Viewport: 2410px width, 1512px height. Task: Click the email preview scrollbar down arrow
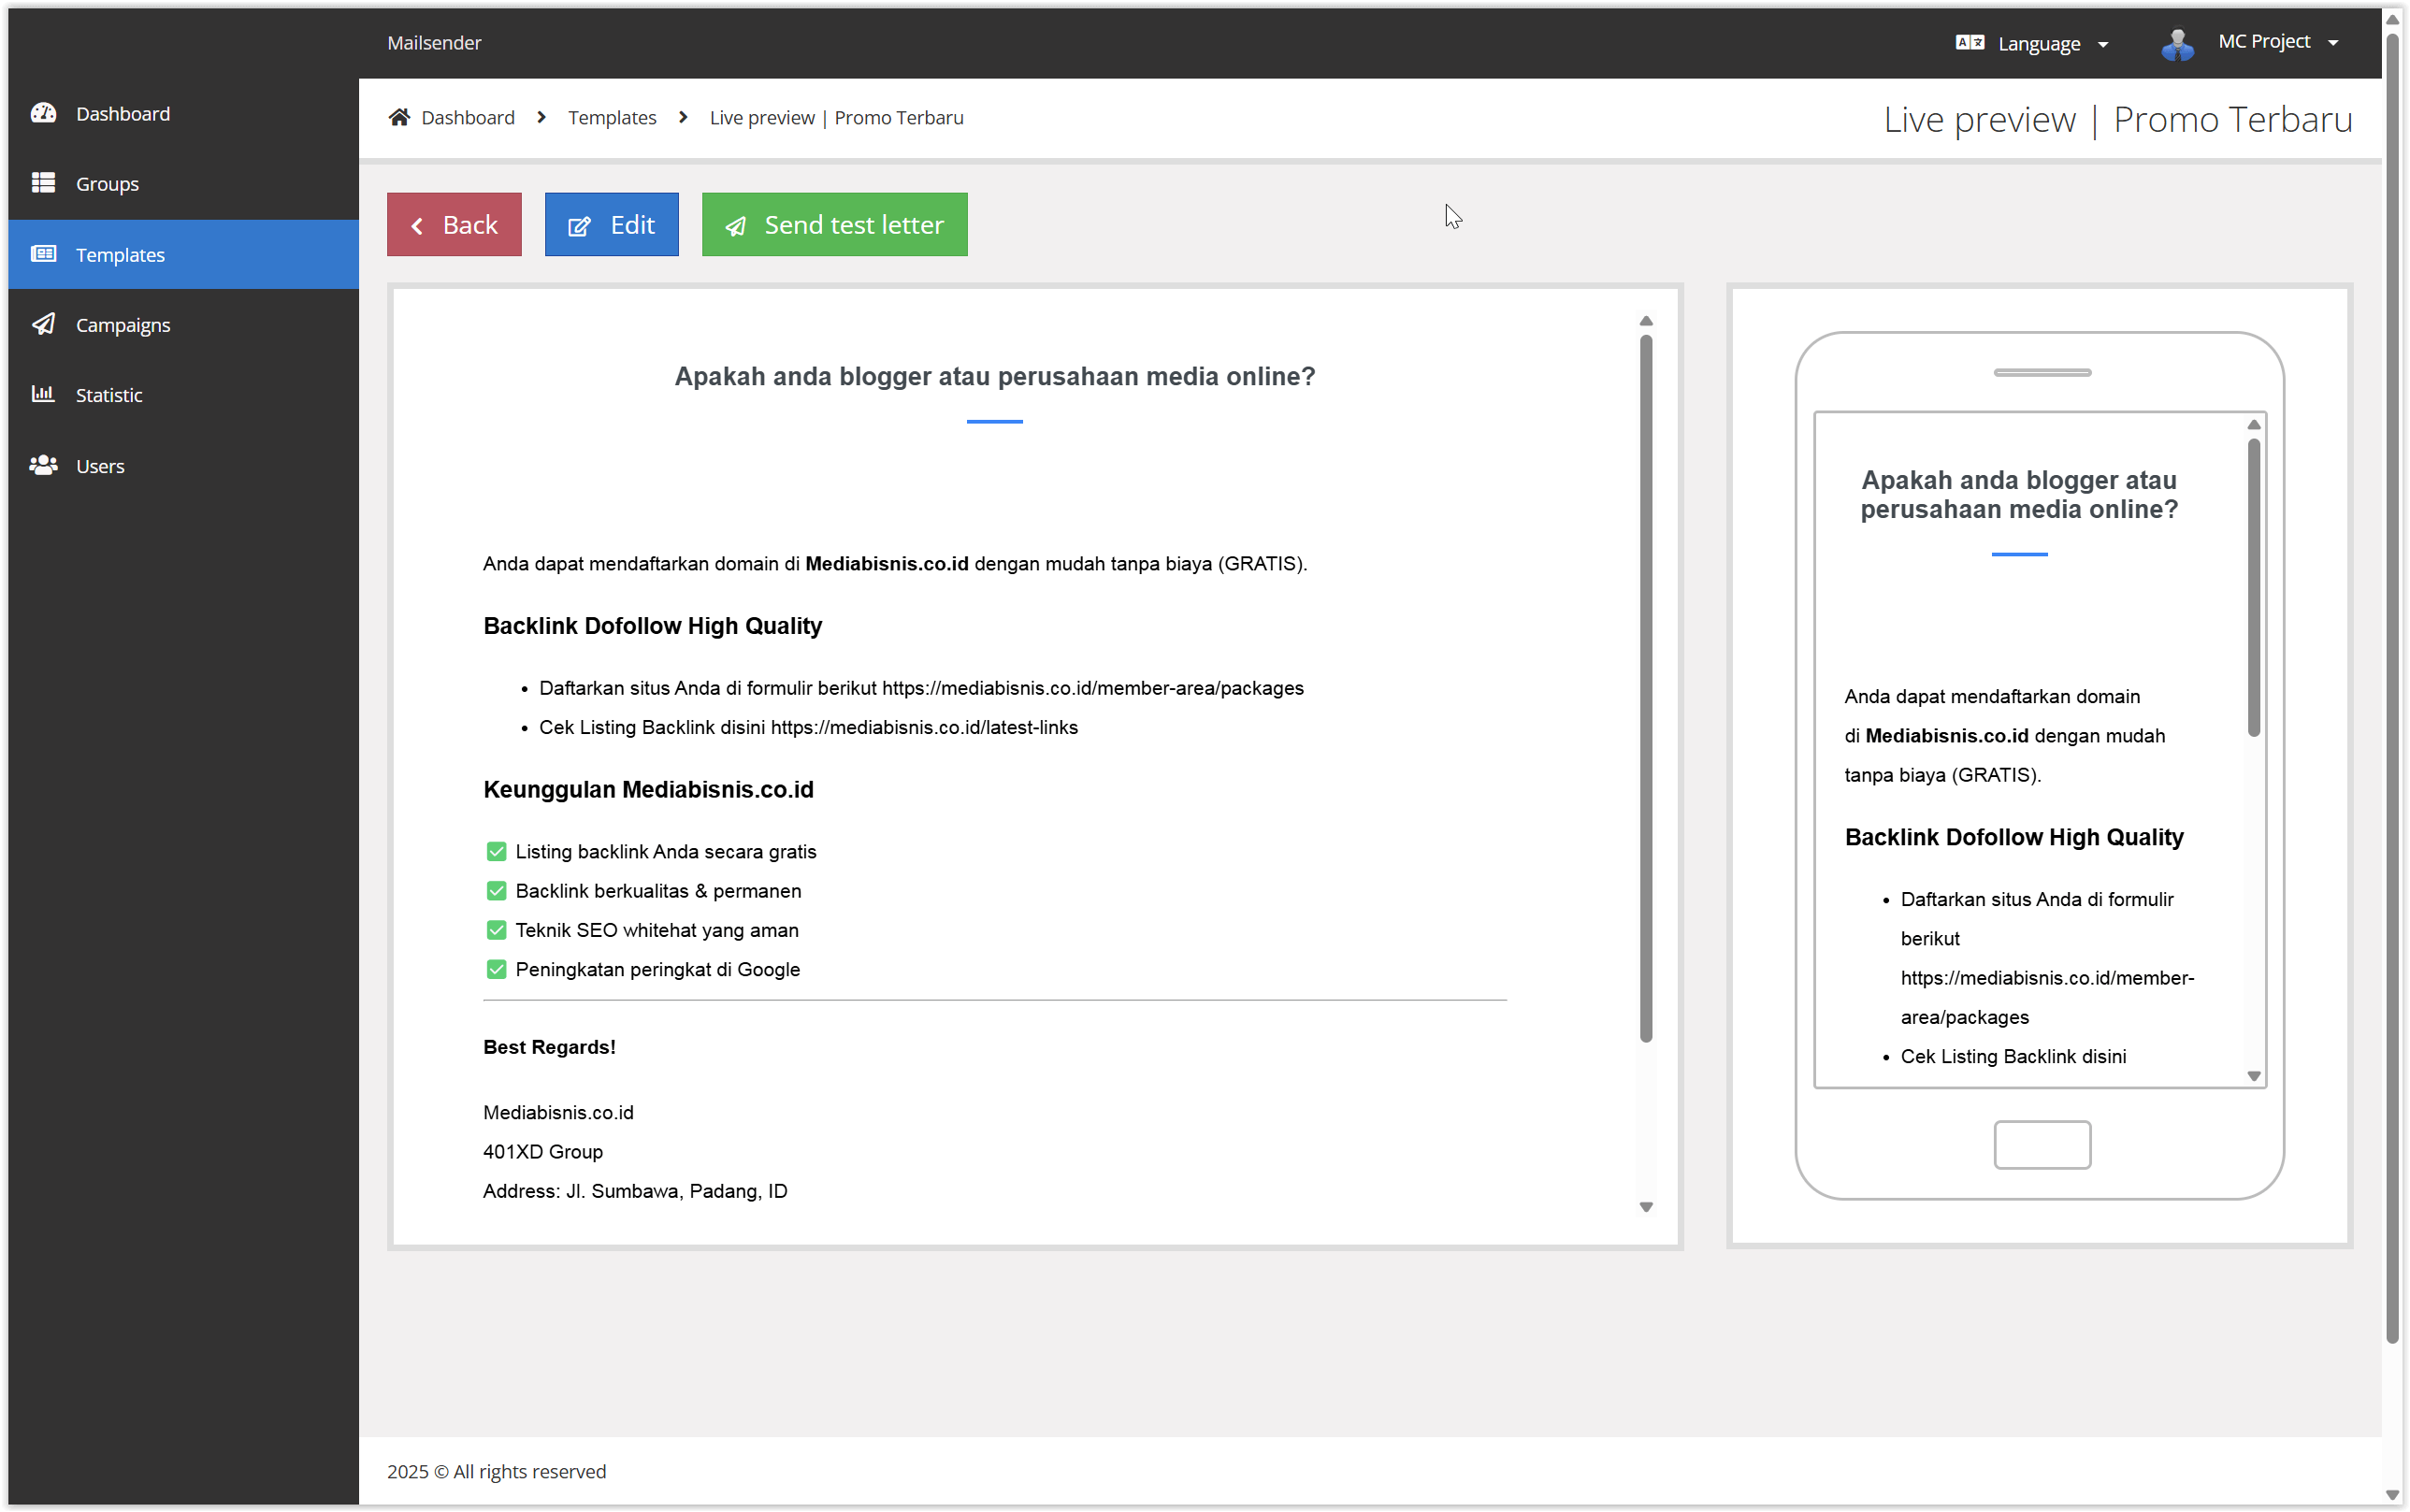1646,1207
